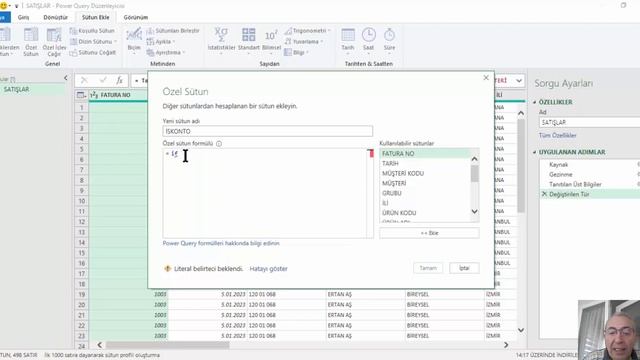Select FATURA NO in available columns
The height and width of the screenshot is (360, 640).
(424, 153)
